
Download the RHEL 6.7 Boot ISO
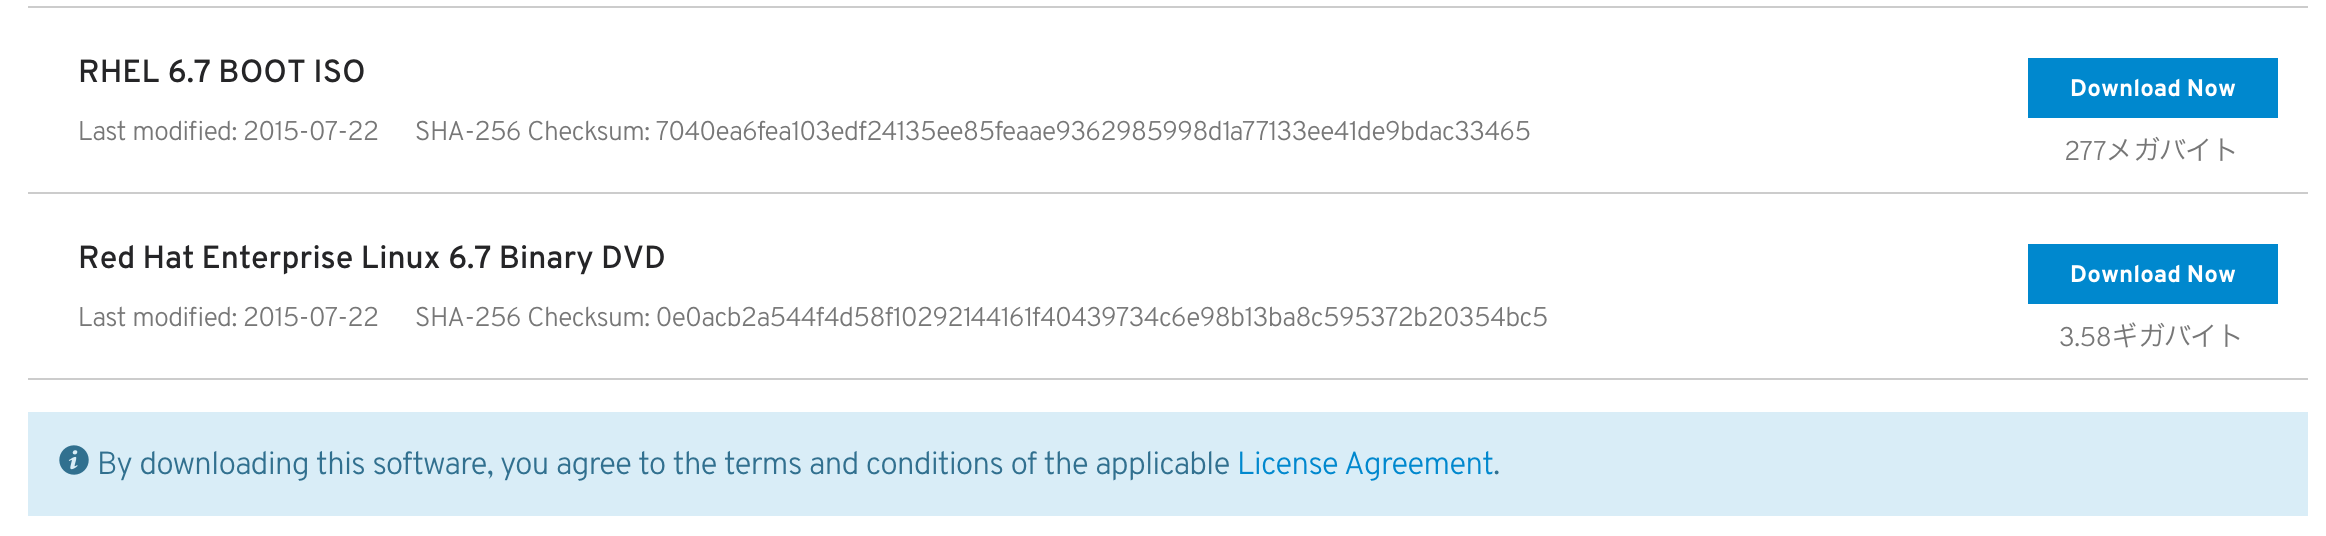[2152, 88]
